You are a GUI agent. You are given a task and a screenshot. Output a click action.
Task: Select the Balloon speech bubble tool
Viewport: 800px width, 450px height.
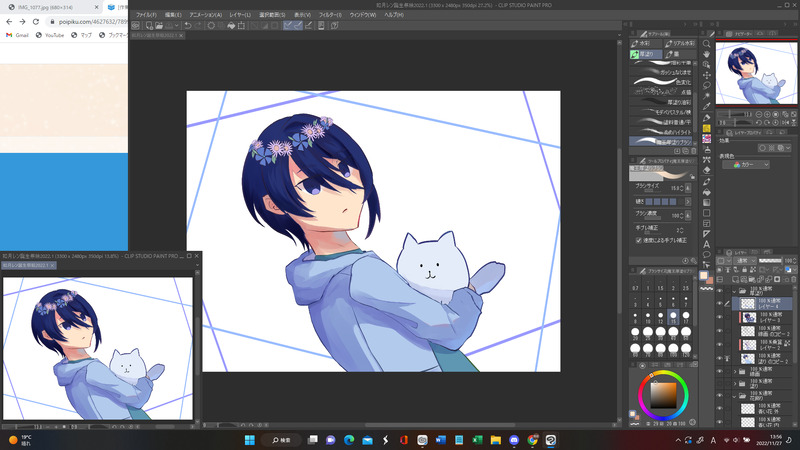[x=707, y=255]
